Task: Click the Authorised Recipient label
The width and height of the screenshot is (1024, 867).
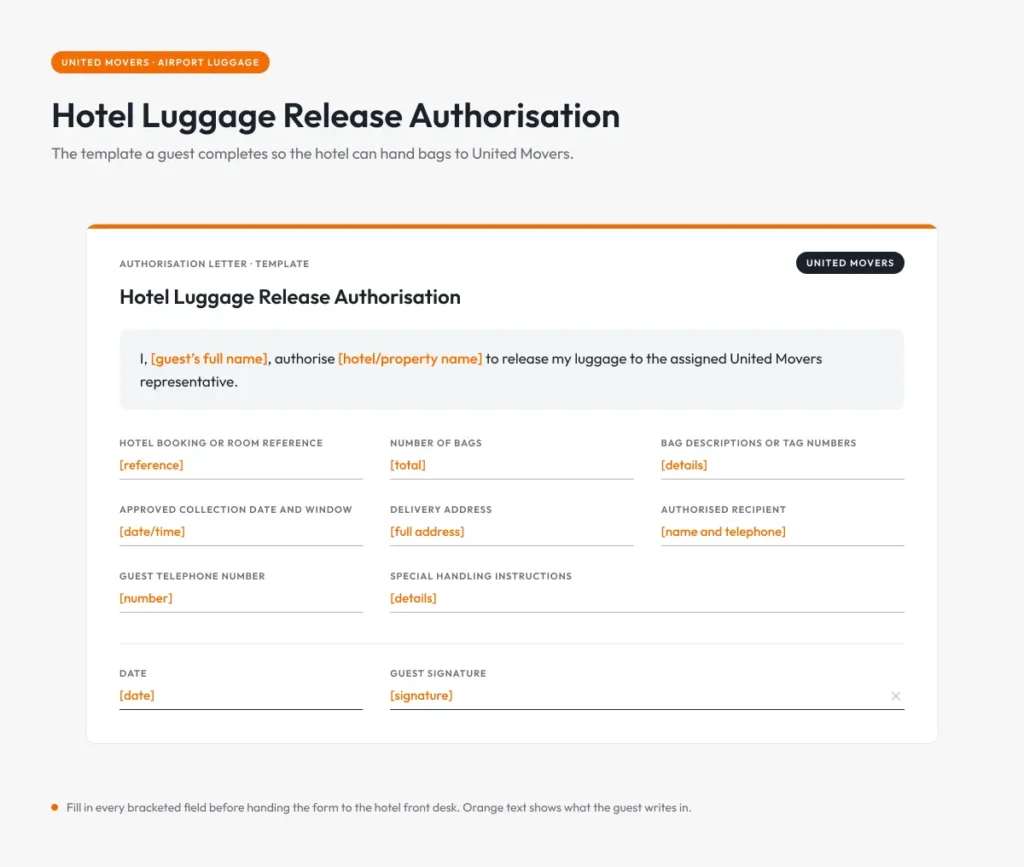Action: click(724, 509)
